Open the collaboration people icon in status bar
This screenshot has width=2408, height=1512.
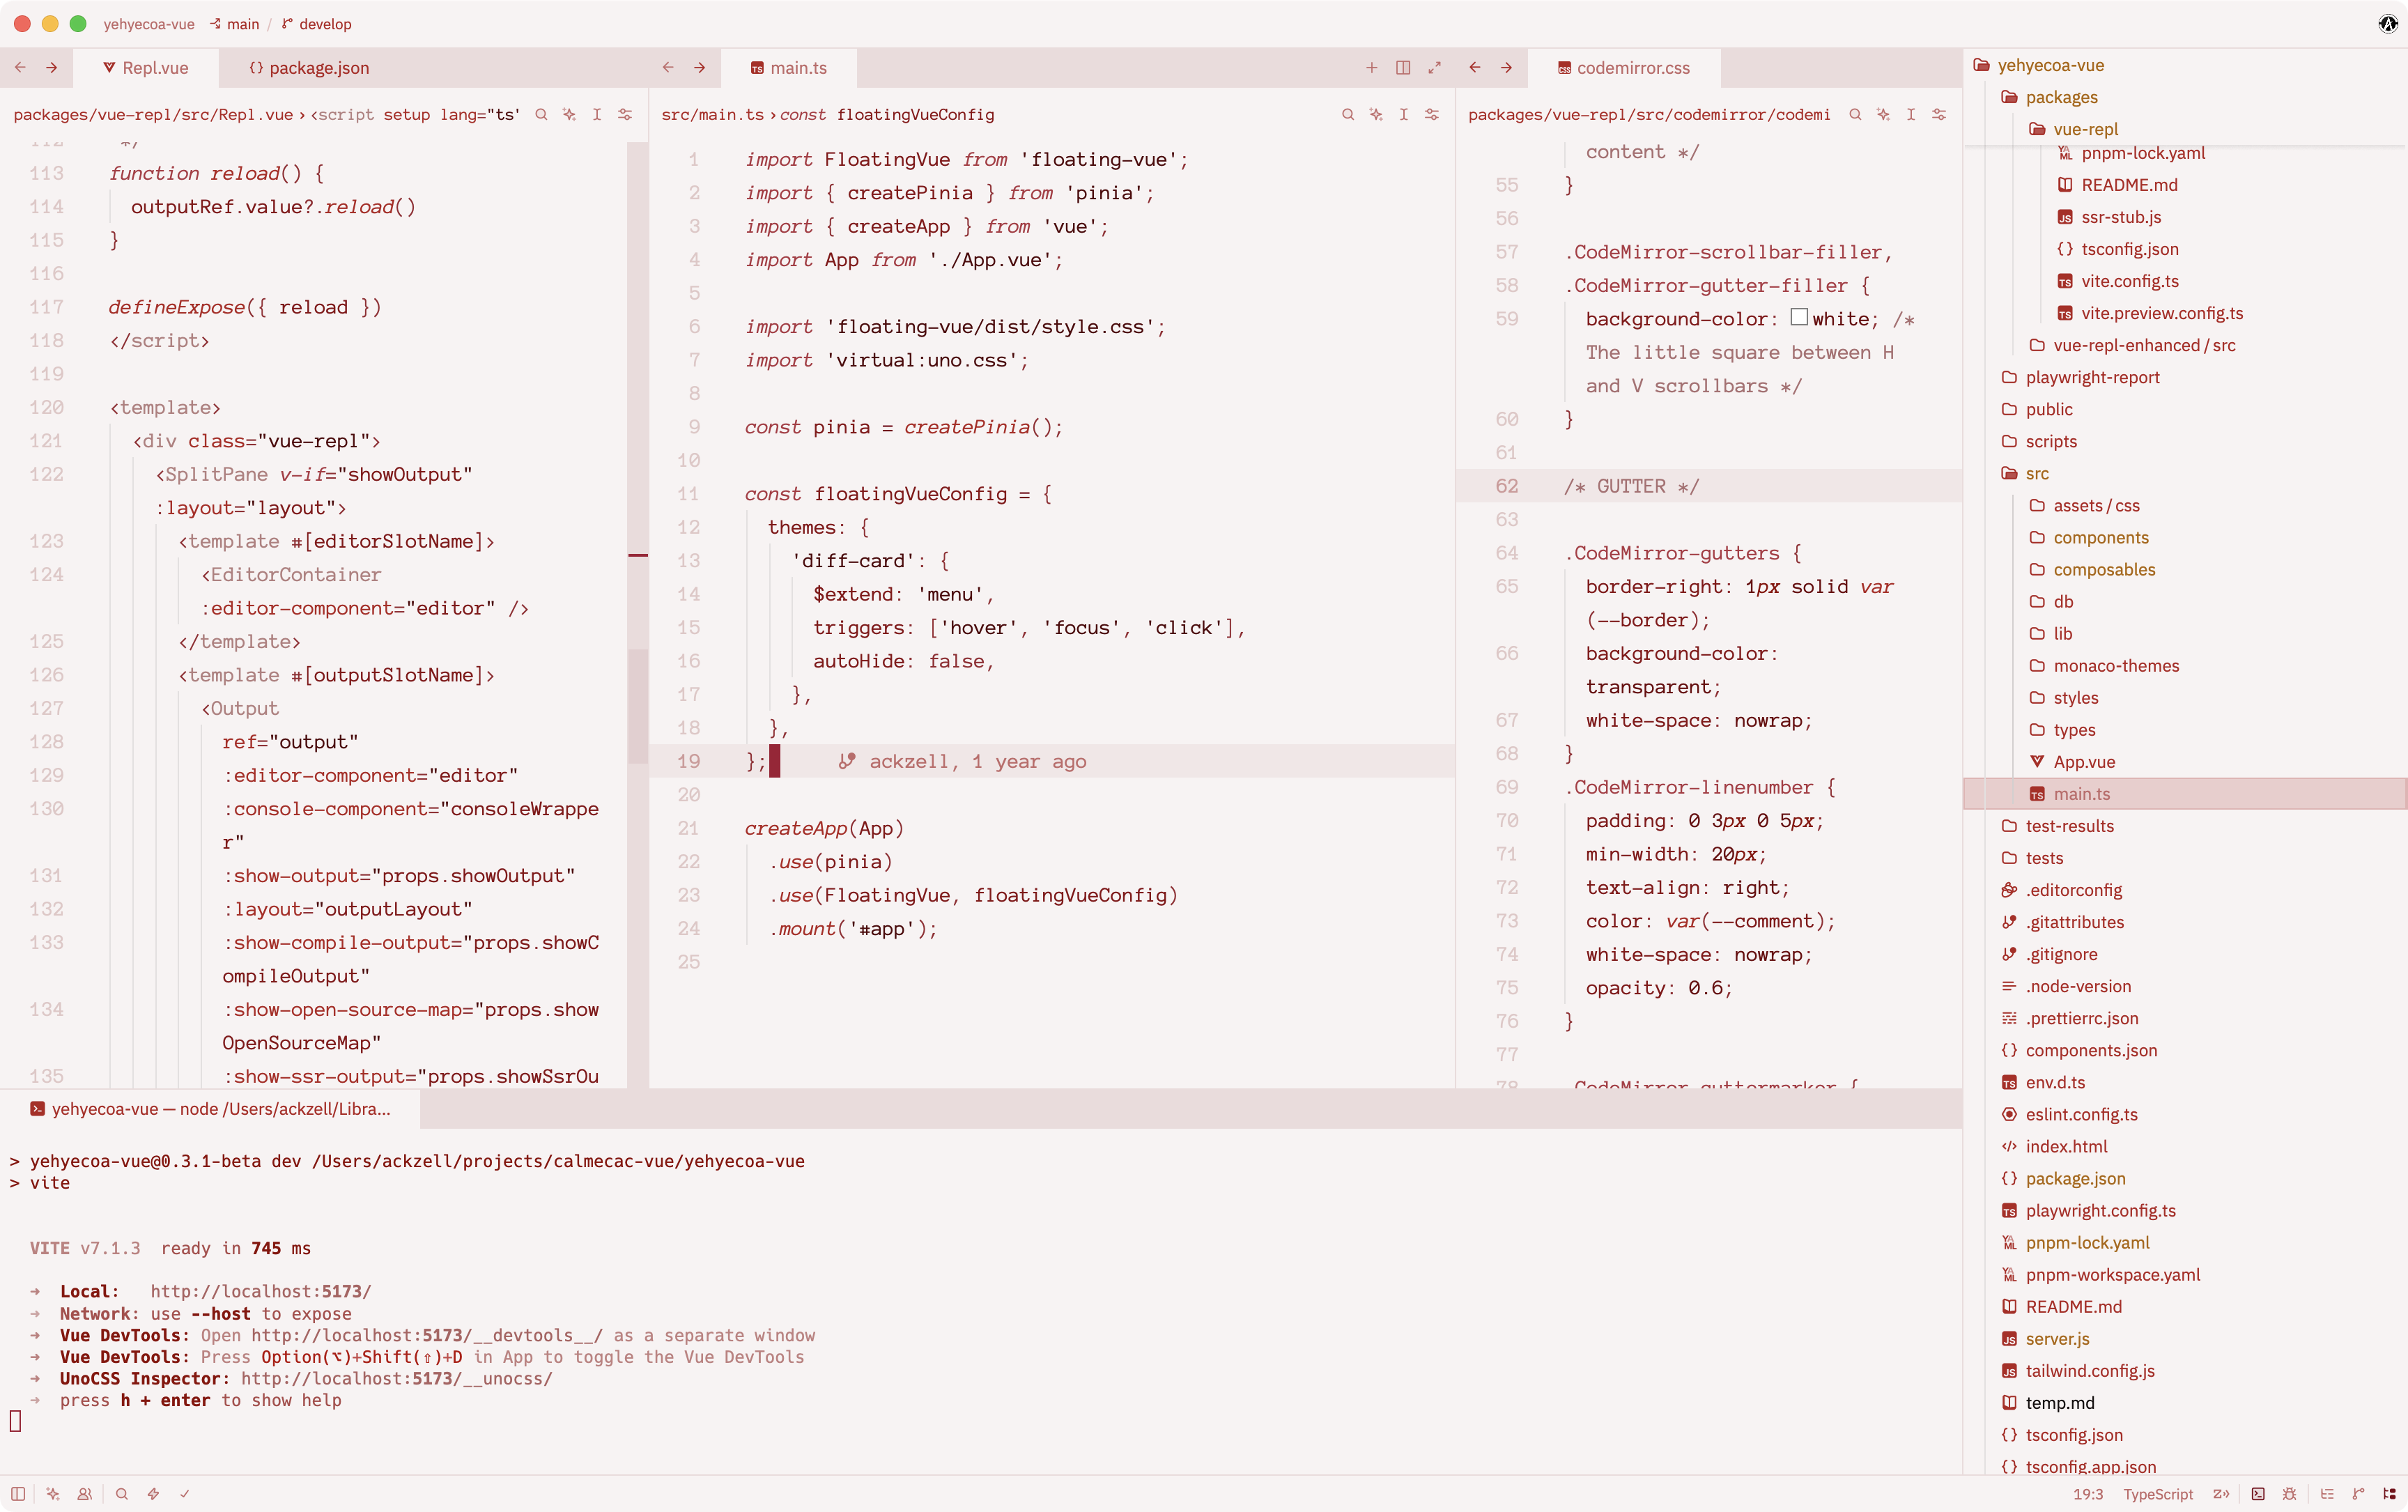pyautogui.click(x=85, y=1494)
